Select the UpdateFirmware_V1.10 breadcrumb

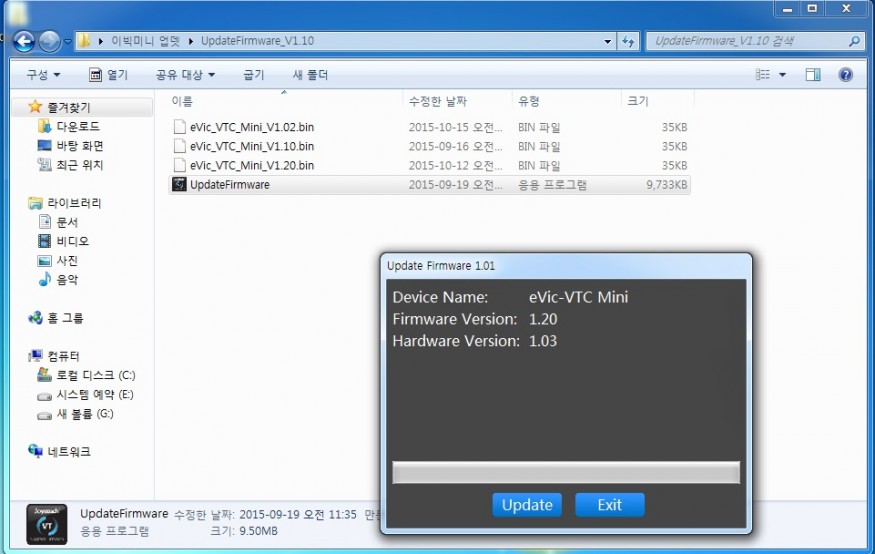tap(257, 41)
